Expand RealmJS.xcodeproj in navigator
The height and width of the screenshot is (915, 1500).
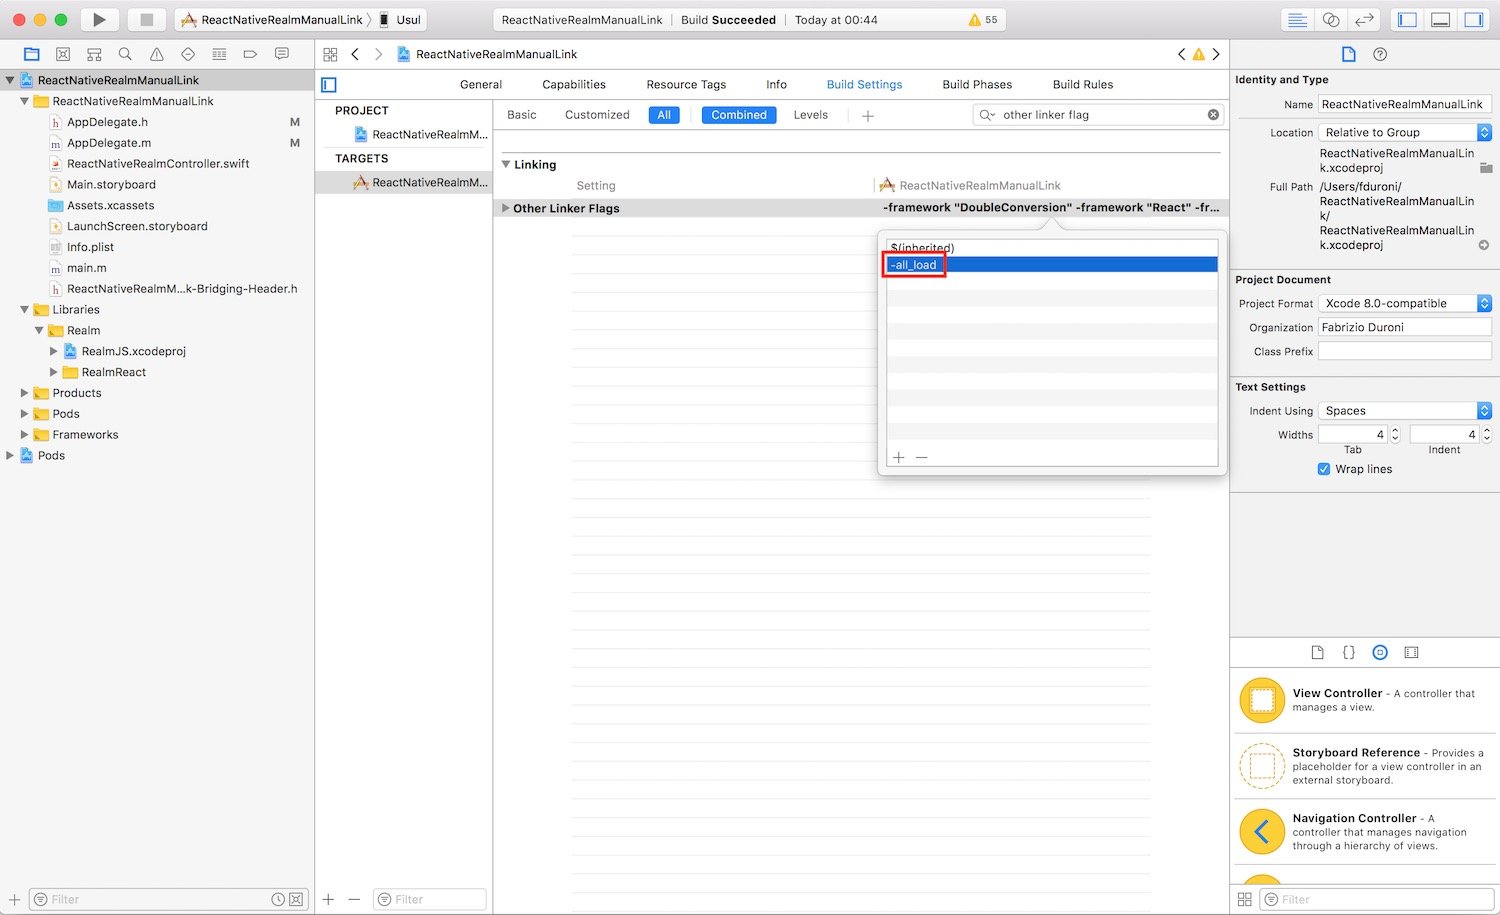(x=54, y=351)
